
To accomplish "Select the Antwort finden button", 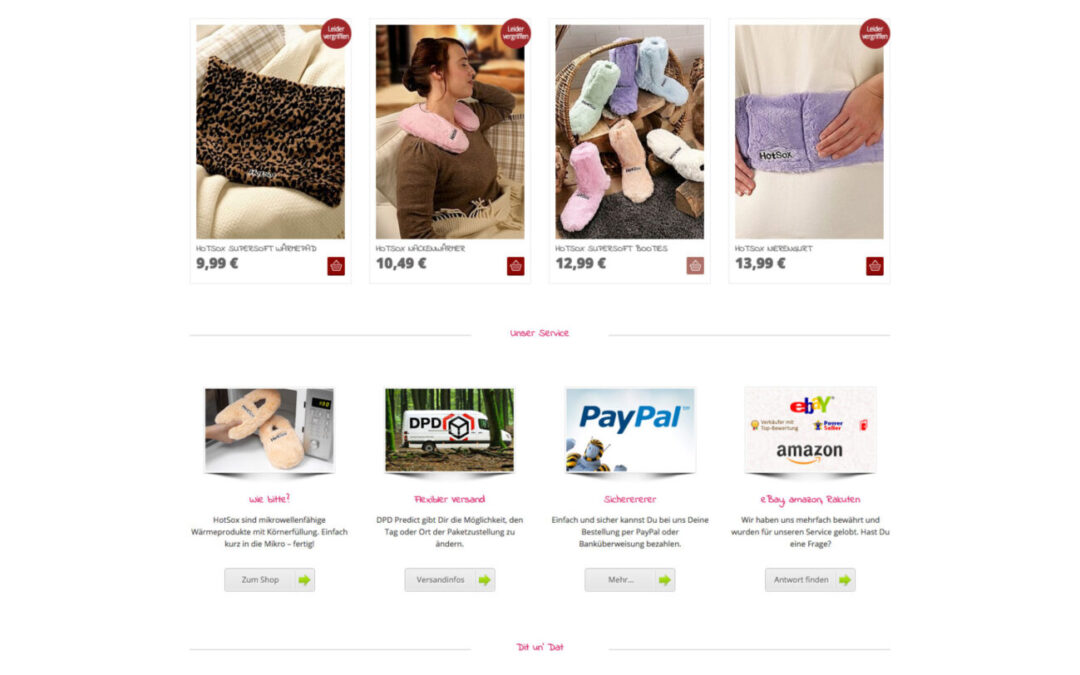I will (810, 580).
